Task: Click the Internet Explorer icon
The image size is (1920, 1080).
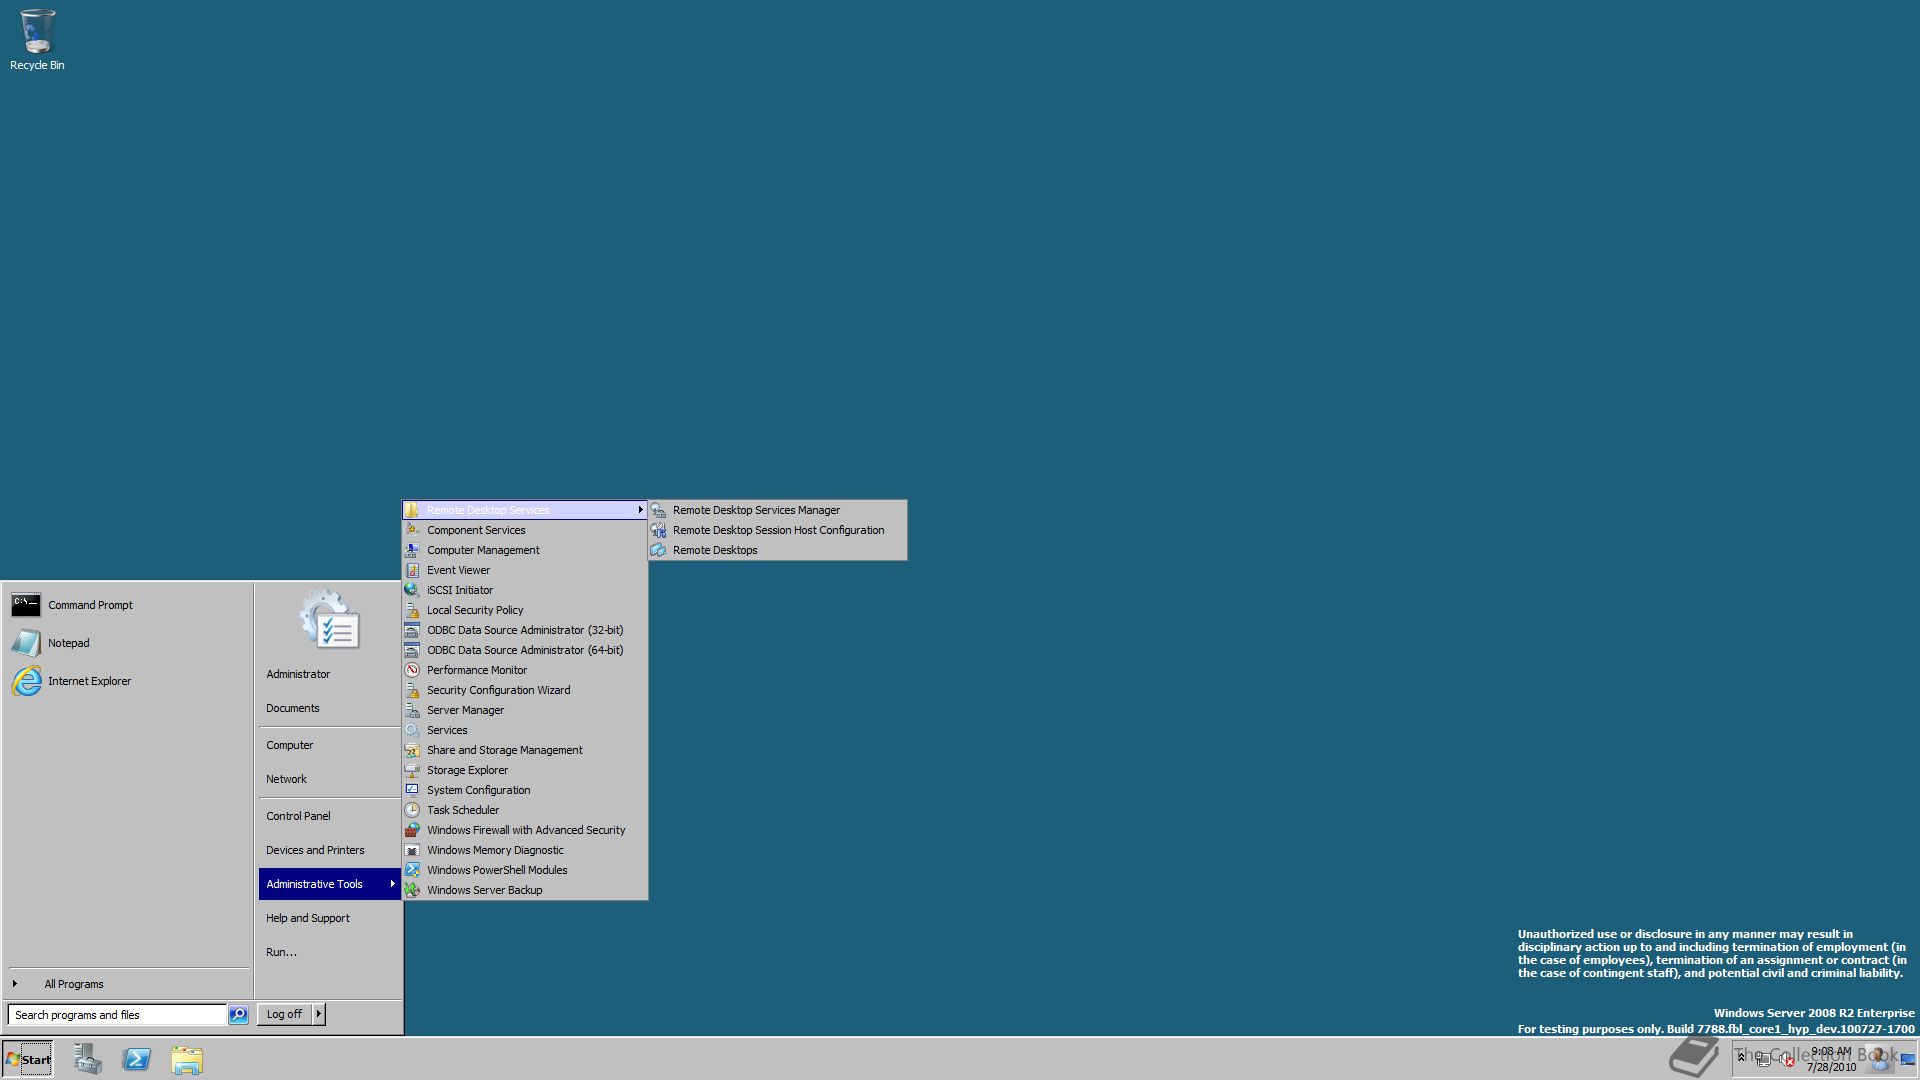Action: tap(26, 681)
